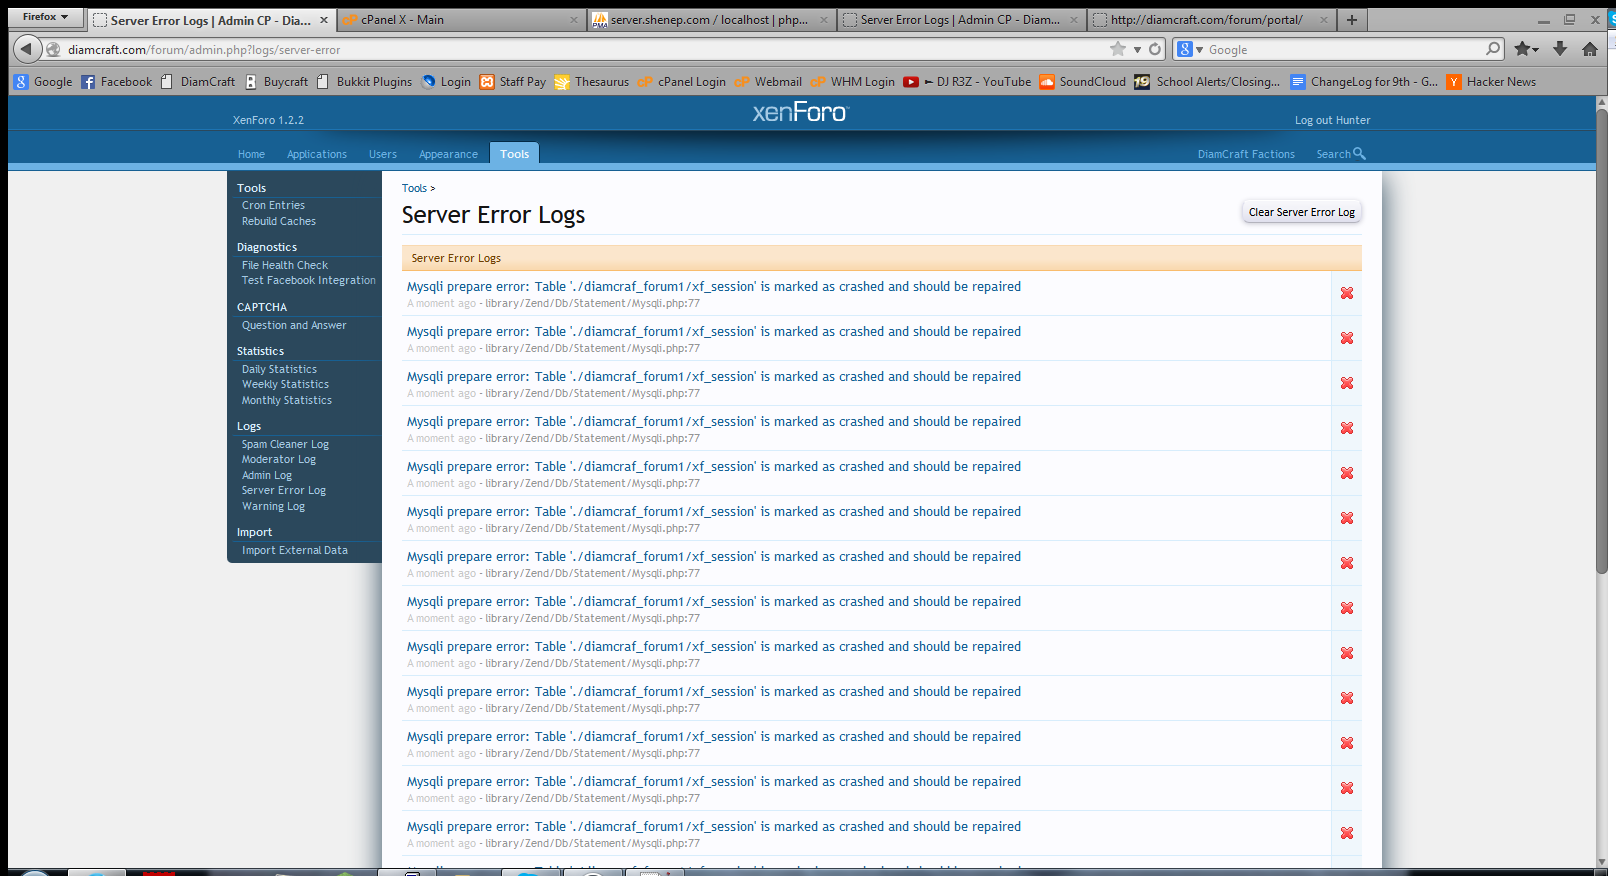The image size is (1616, 876).
Task: Open the downloads arrow icon
Action: tap(1560, 49)
